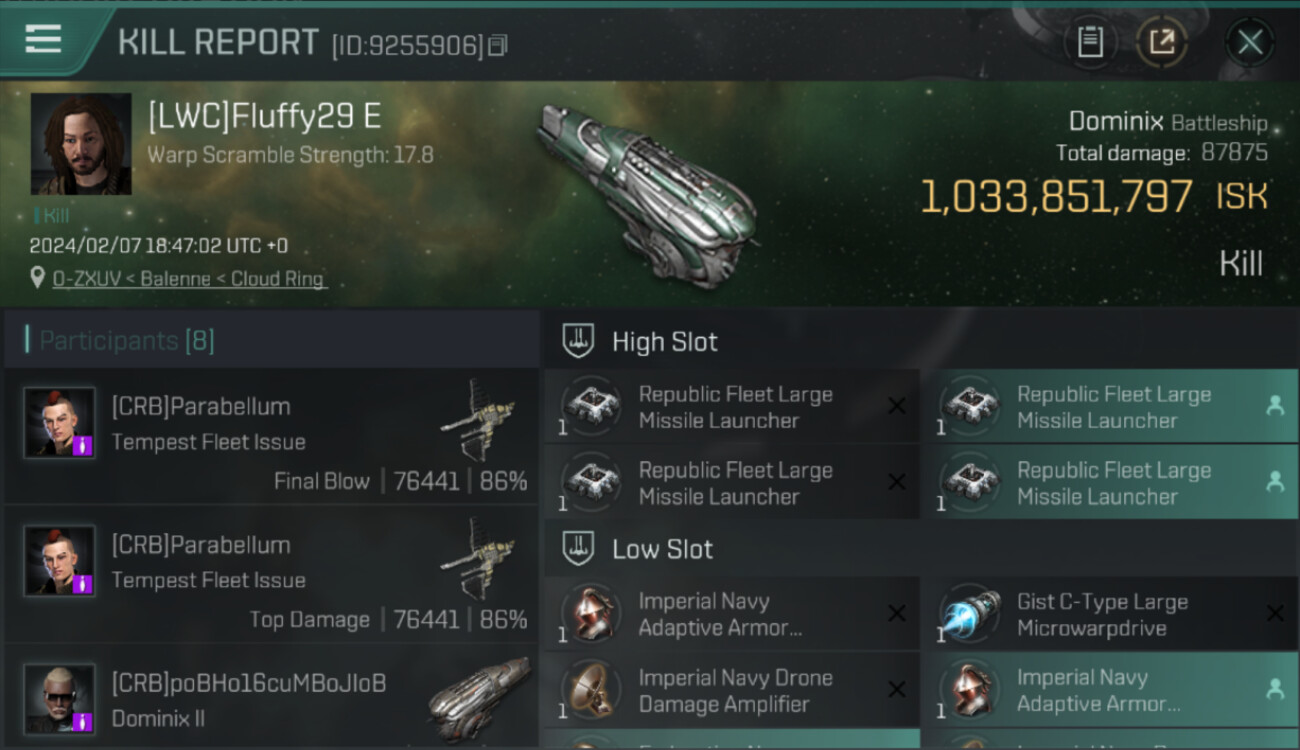1300x750 pixels.
Task: Click the High Slot section icon
Action: click(x=580, y=341)
